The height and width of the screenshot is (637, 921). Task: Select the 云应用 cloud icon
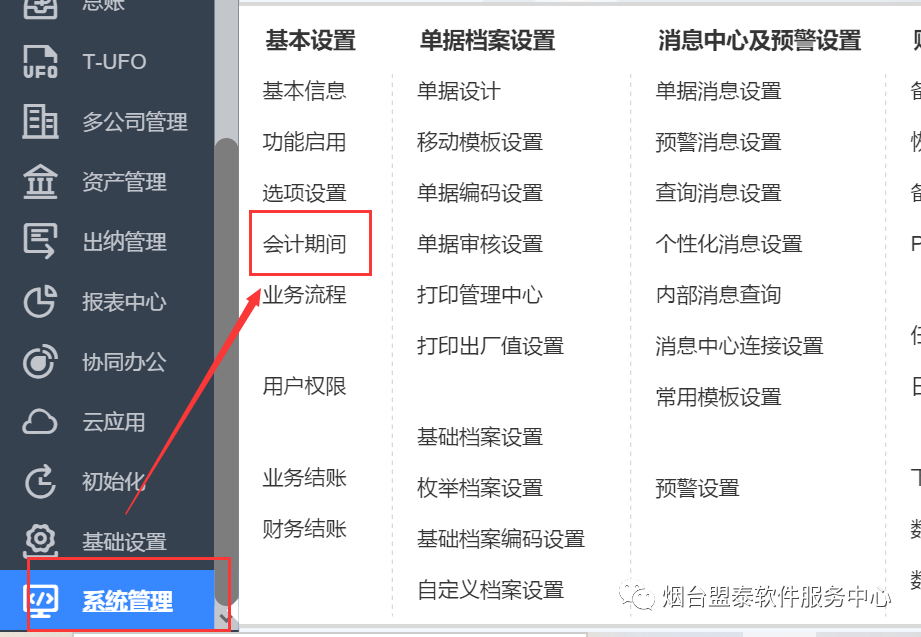40,421
